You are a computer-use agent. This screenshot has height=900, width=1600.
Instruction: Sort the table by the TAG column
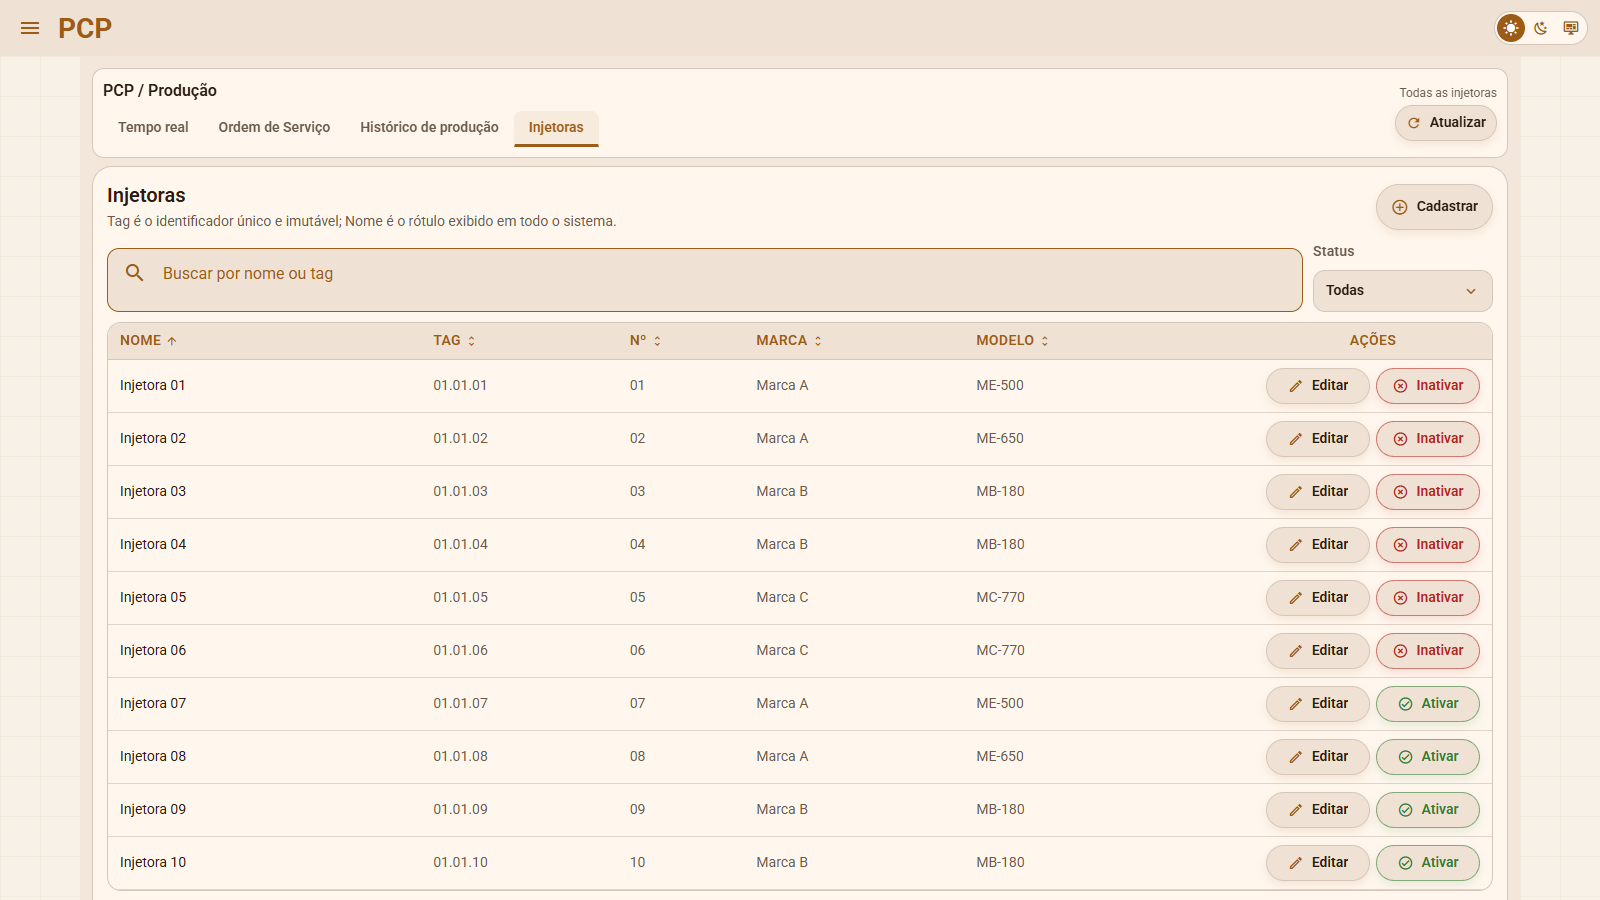point(455,341)
